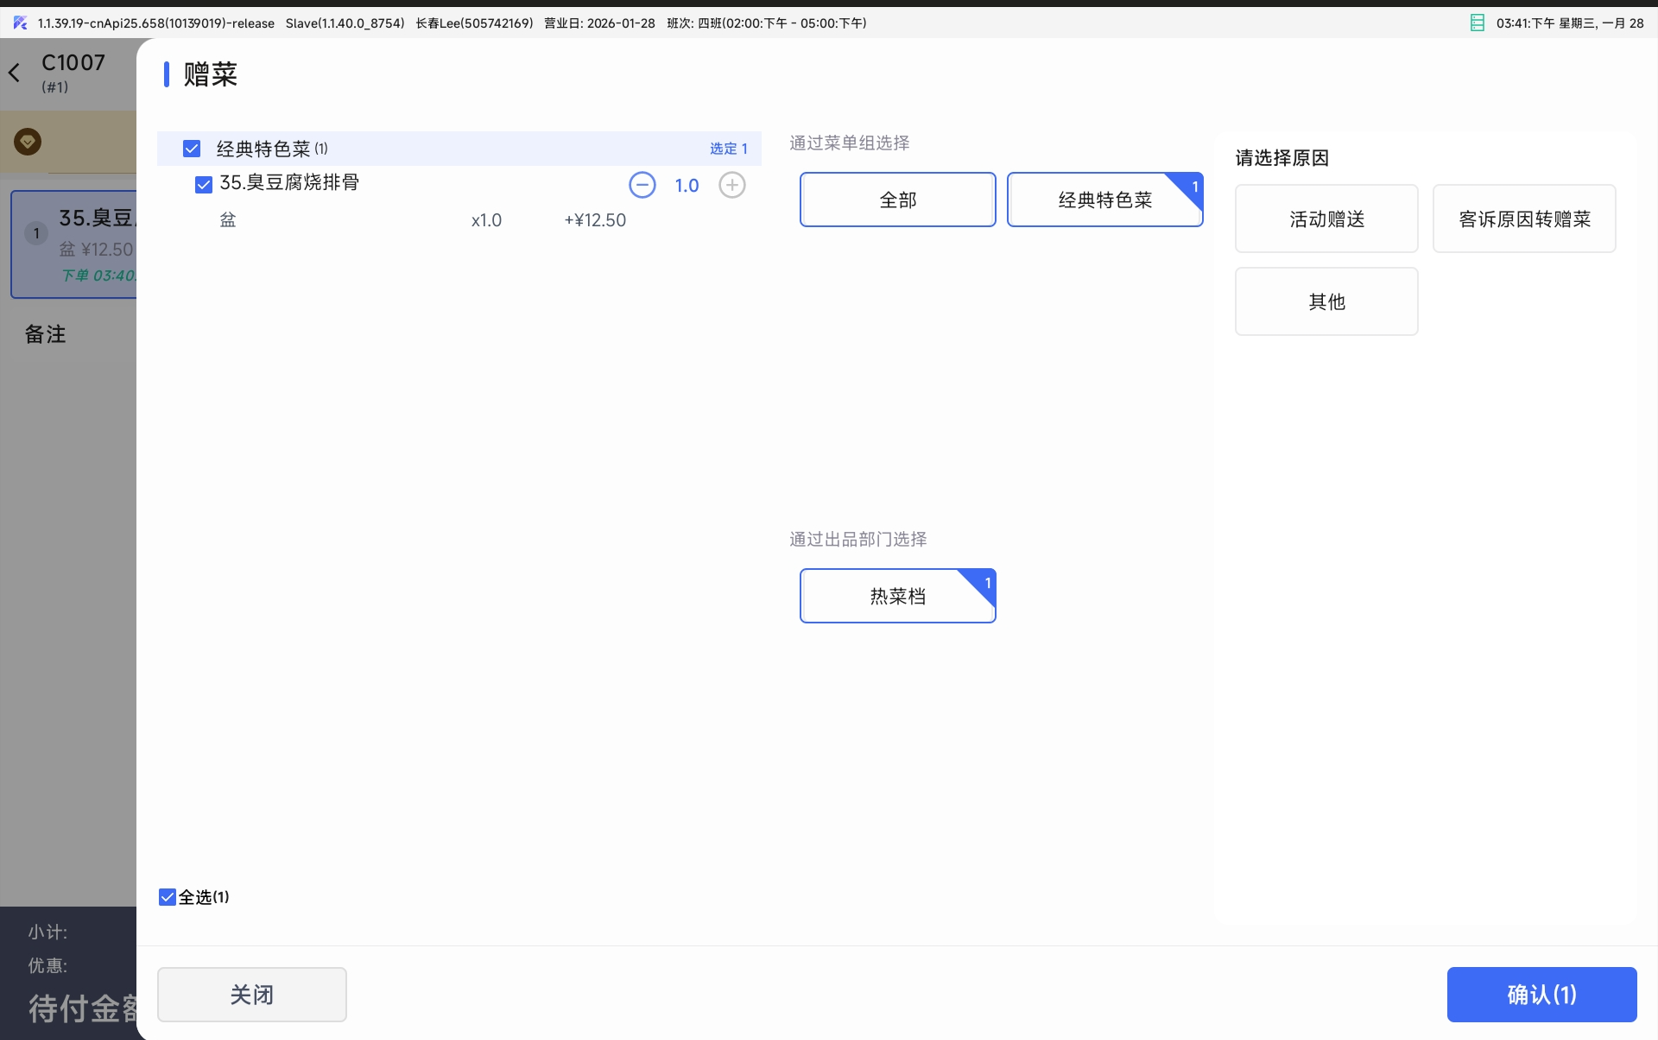Viewport: 1658px width, 1040px height.
Task: Uncheck the 经典特色菜 group checkbox
Action: pyautogui.click(x=192, y=149)
